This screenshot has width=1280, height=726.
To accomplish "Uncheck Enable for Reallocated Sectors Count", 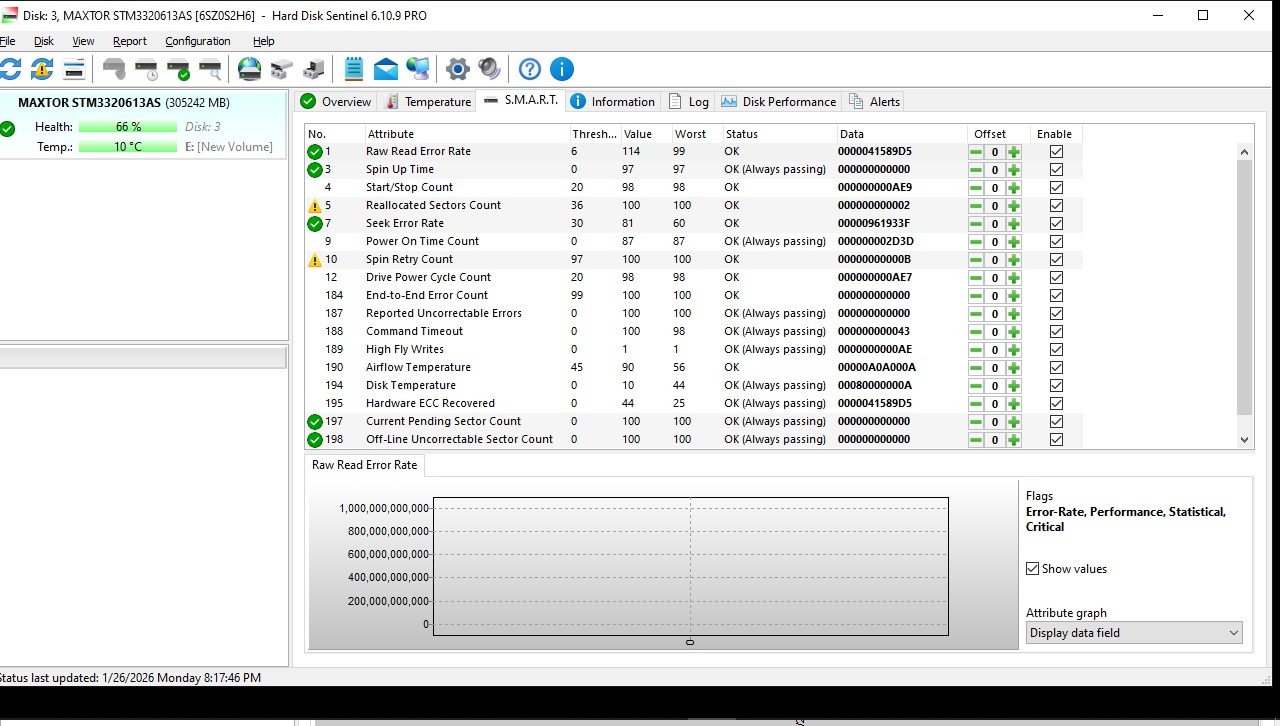I will [1056, 206].
